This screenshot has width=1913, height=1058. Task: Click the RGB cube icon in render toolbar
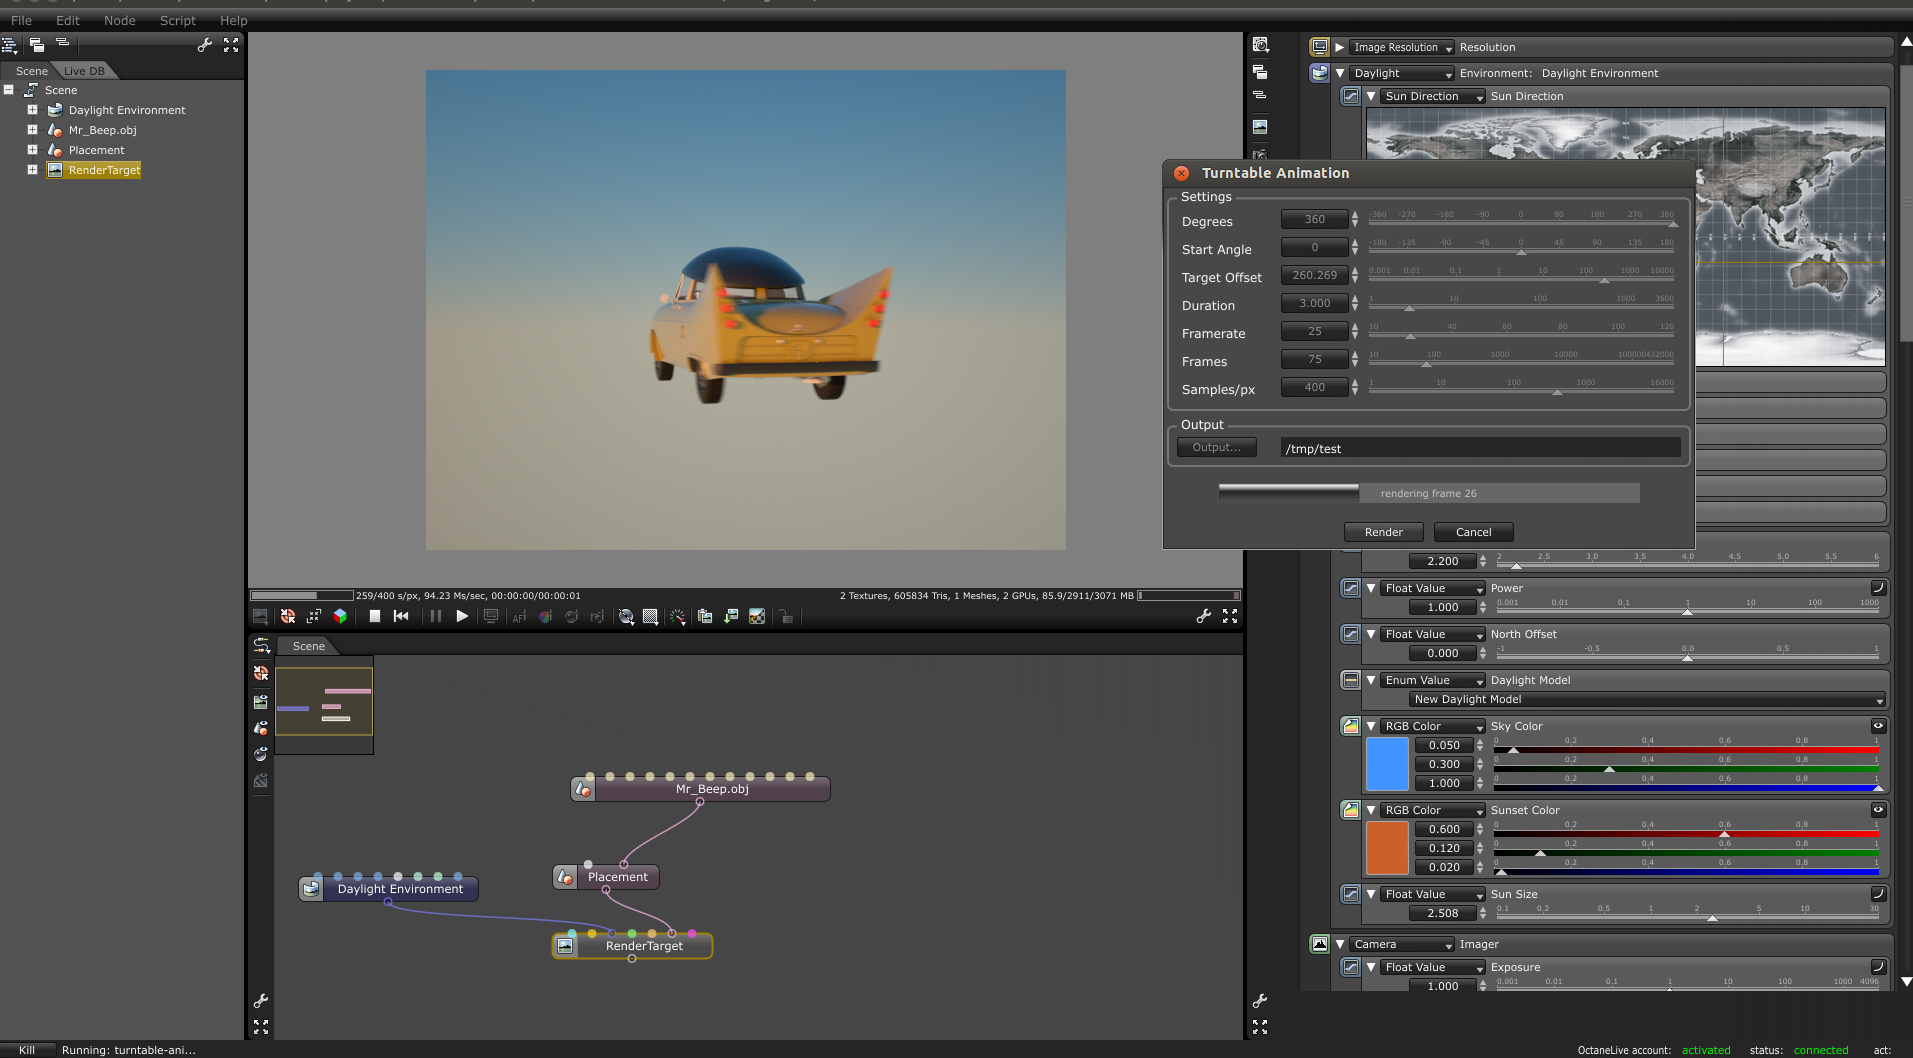[340, 616]
